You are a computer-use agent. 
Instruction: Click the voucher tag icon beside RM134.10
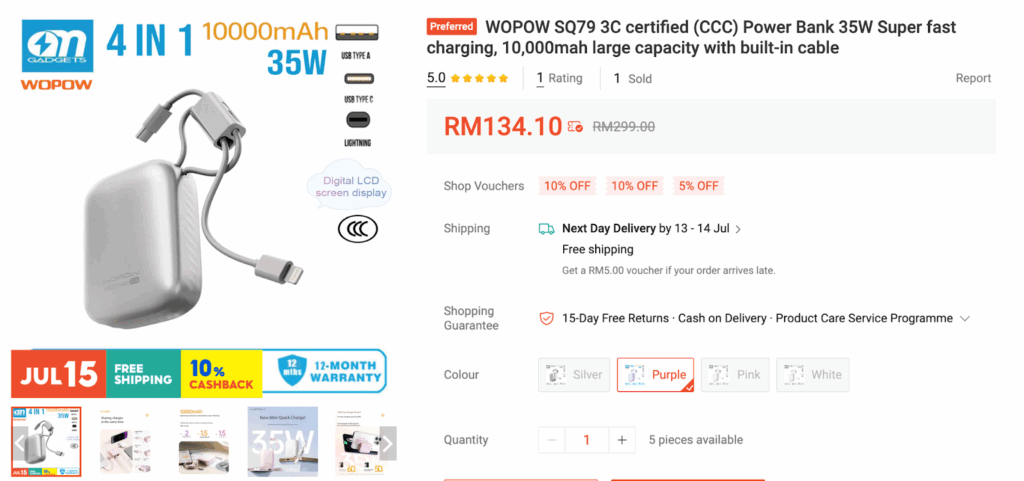click(x=575, y=127)
